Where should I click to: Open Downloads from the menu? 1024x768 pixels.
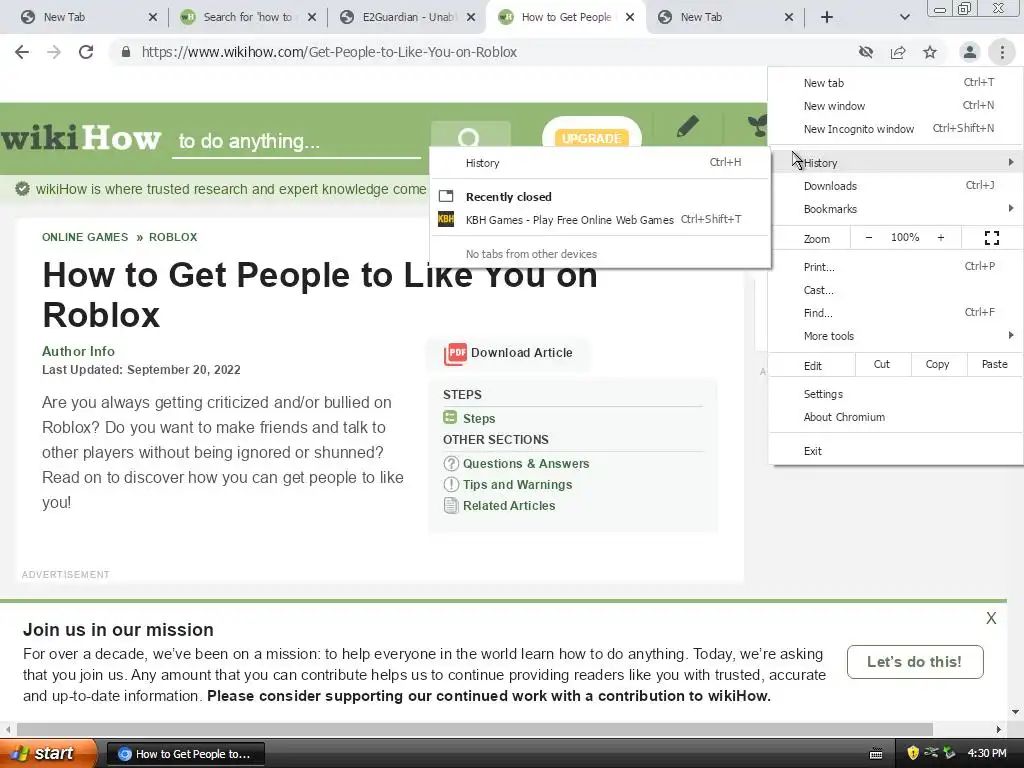tap(895, 186)
